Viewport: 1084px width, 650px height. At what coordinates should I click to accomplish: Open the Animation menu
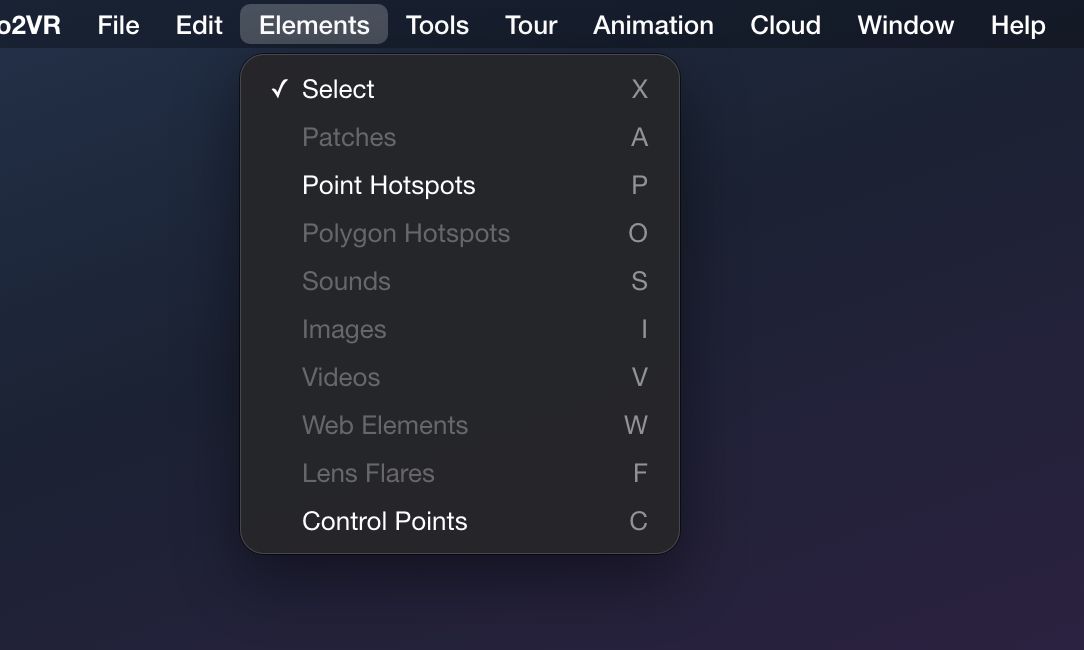point(653,25)
